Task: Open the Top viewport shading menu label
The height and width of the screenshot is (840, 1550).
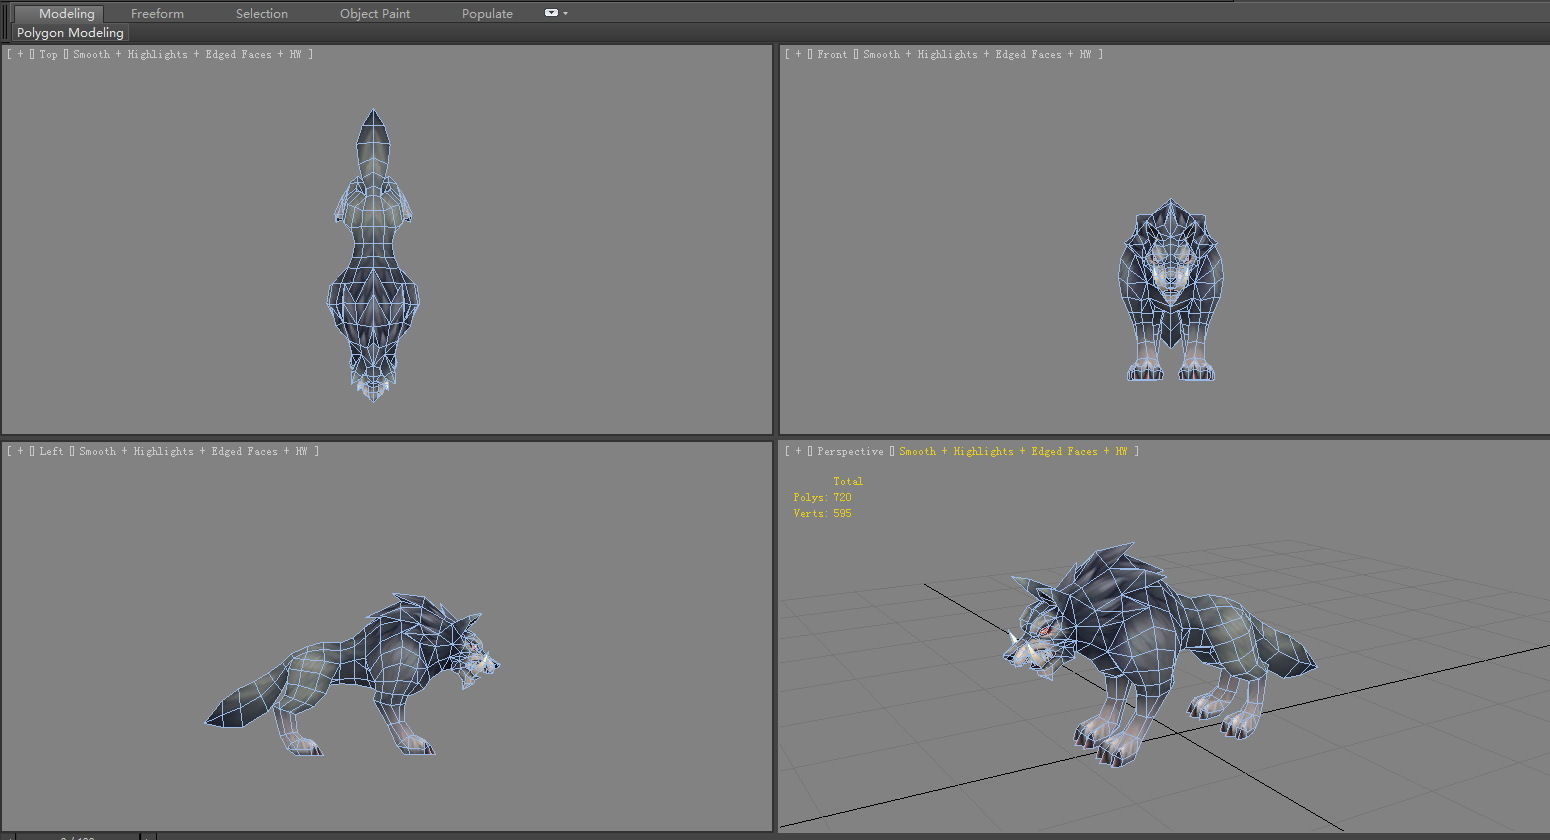Action: coord(193,54)
